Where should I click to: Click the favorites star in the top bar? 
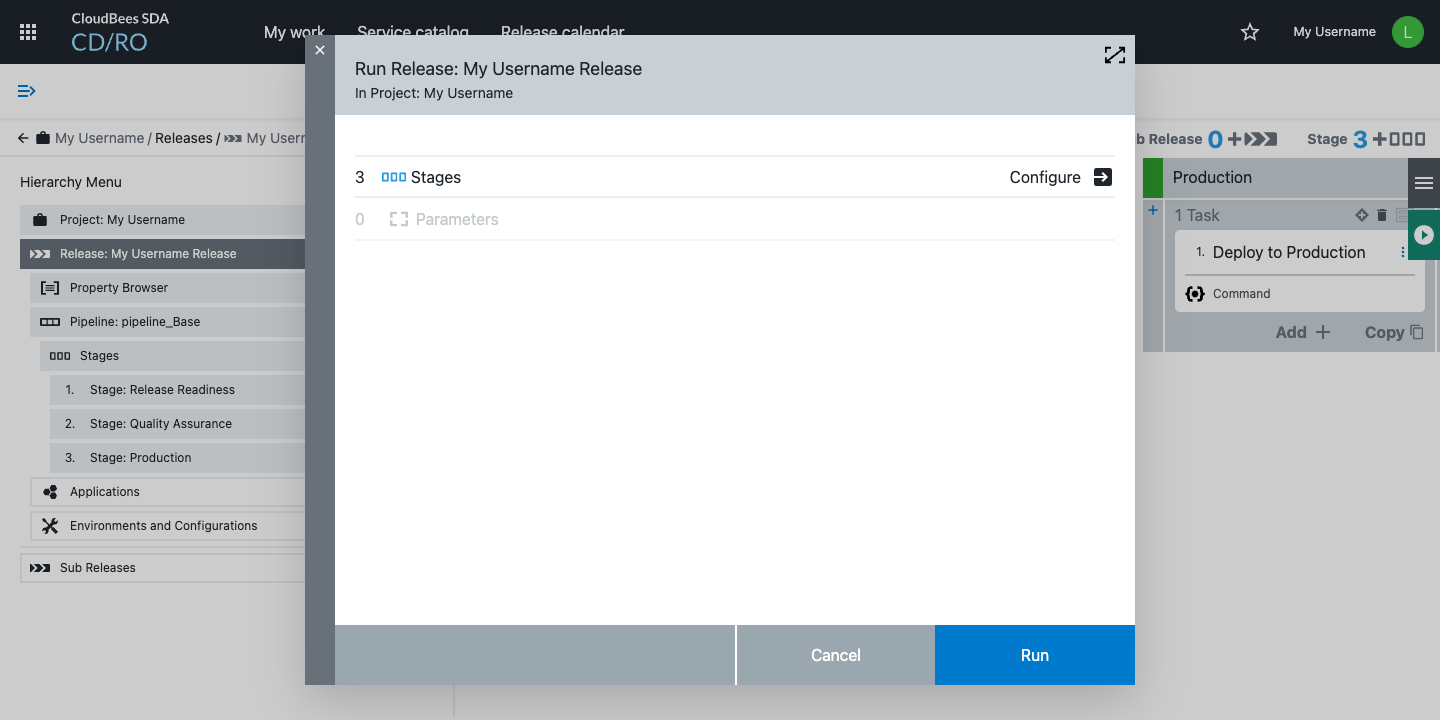1249,31
